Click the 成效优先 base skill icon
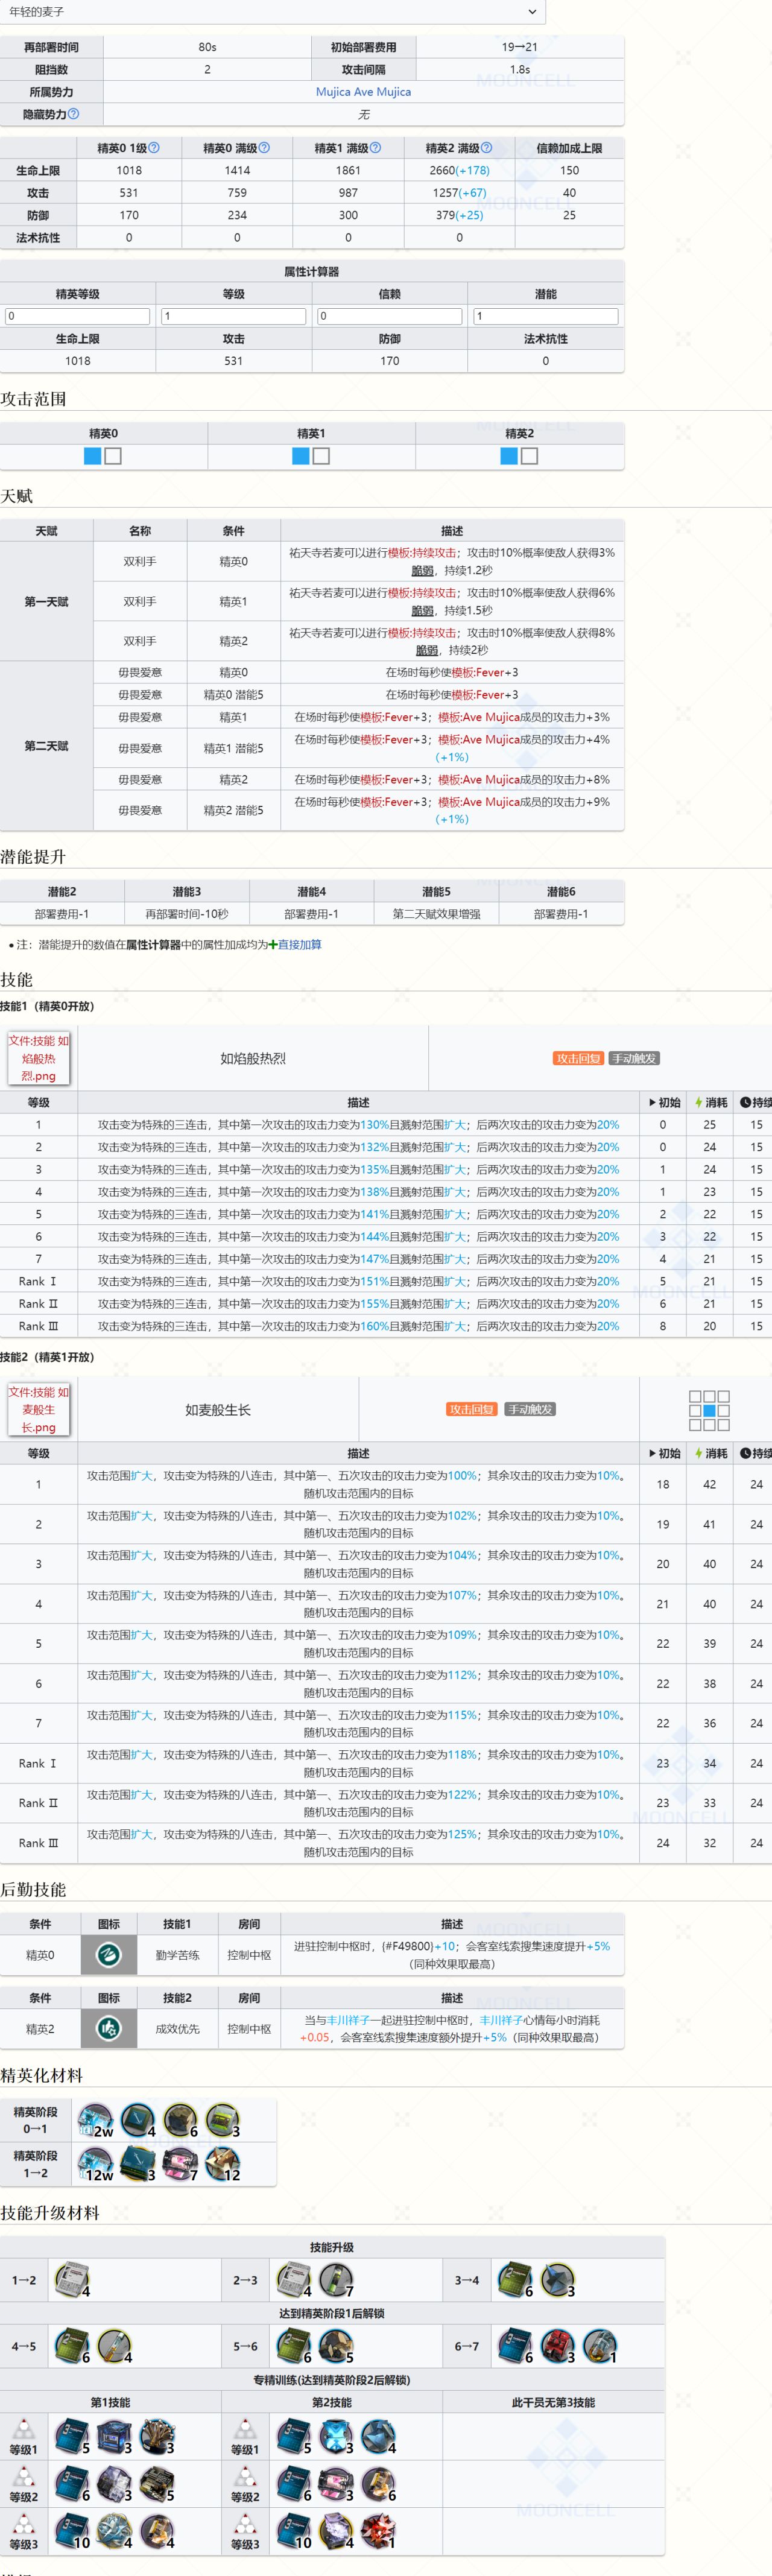Image resolution: width=772 pixels, height=2576 pixels. [109, 2028]
